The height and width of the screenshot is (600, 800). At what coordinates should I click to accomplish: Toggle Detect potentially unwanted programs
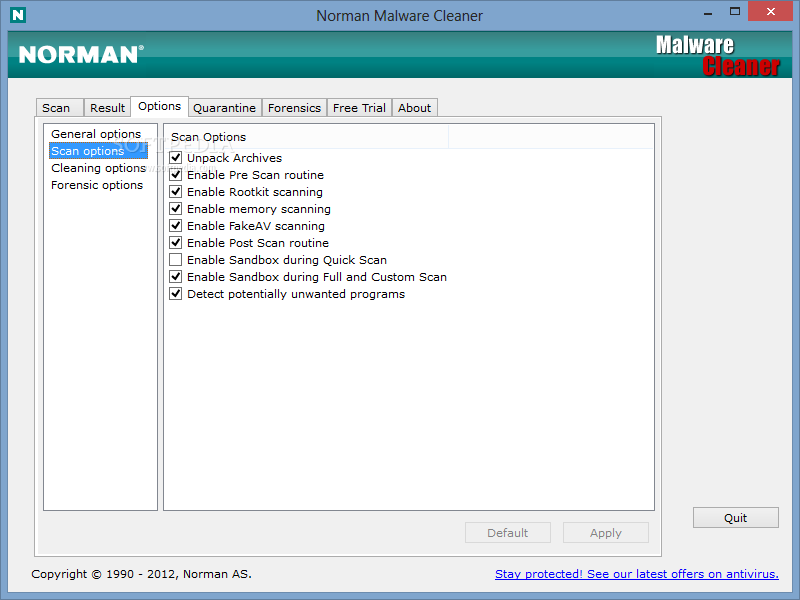[176, 294]
